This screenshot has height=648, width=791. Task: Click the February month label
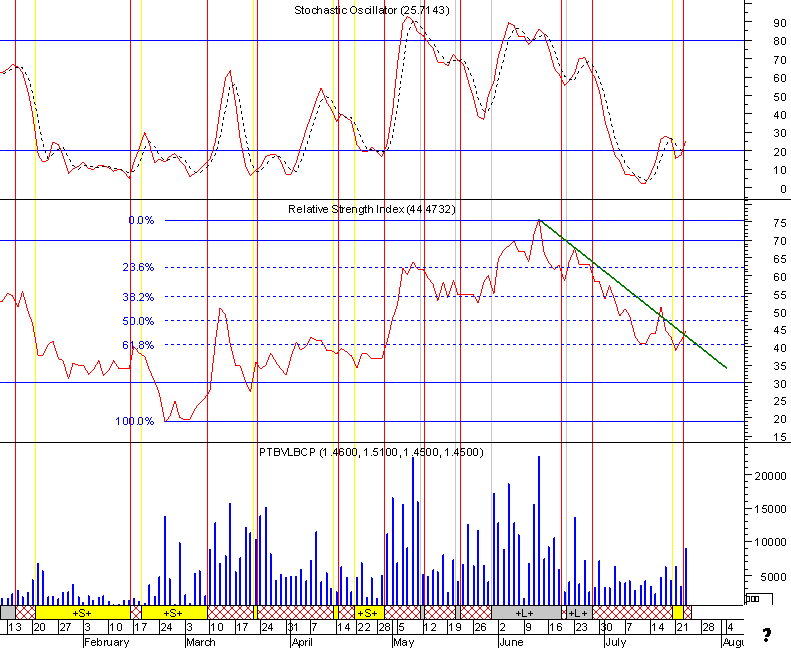point(106,642)
